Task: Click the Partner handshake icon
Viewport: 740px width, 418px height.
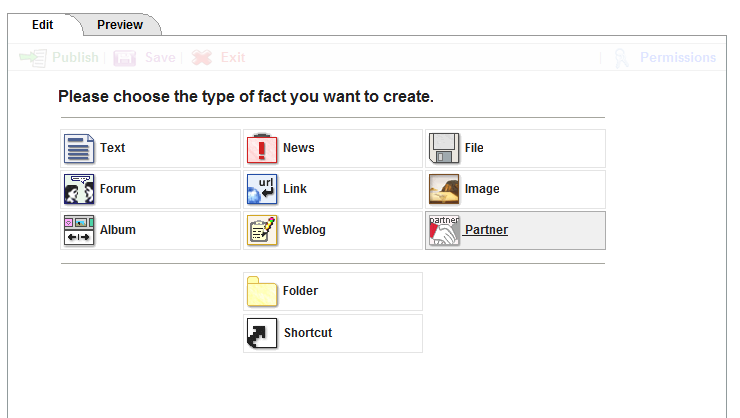Action: pyautogui.click(x=444, y=230)
